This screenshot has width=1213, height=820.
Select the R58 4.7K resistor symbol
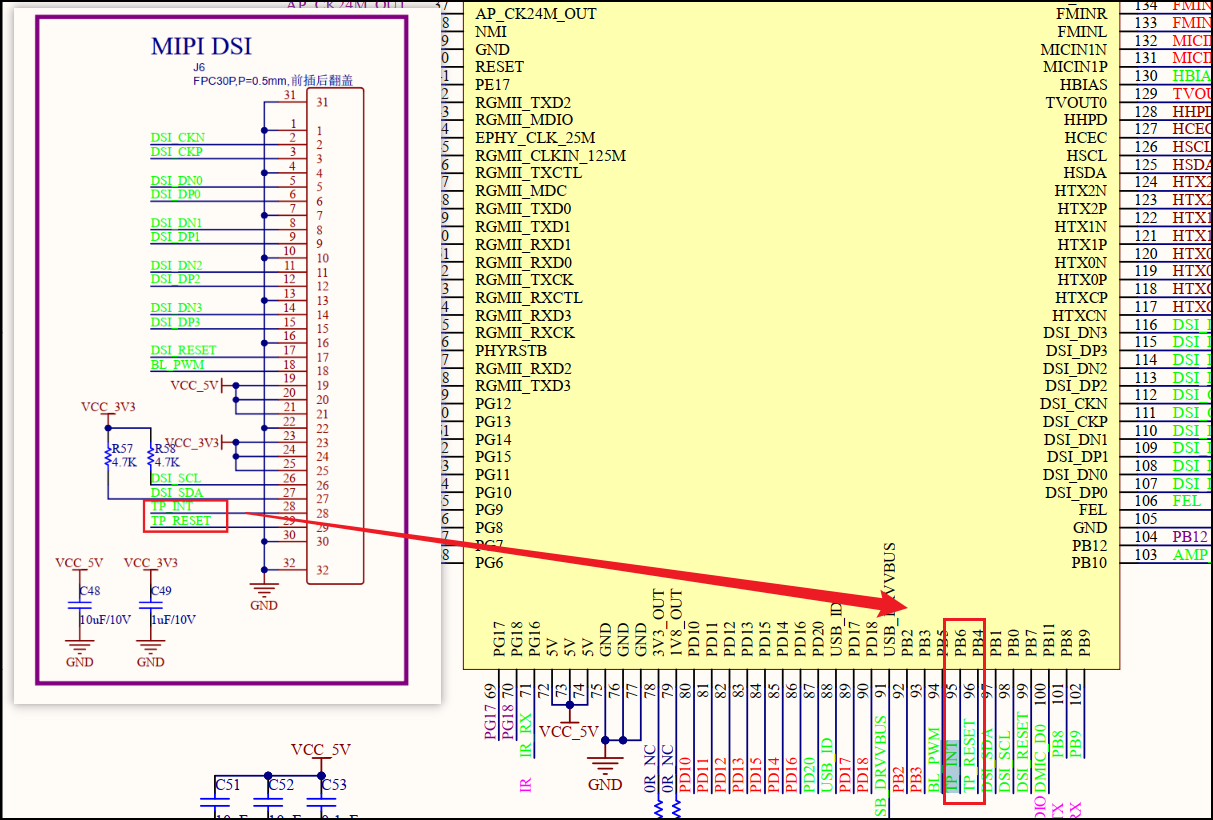(x=150, y=456)
